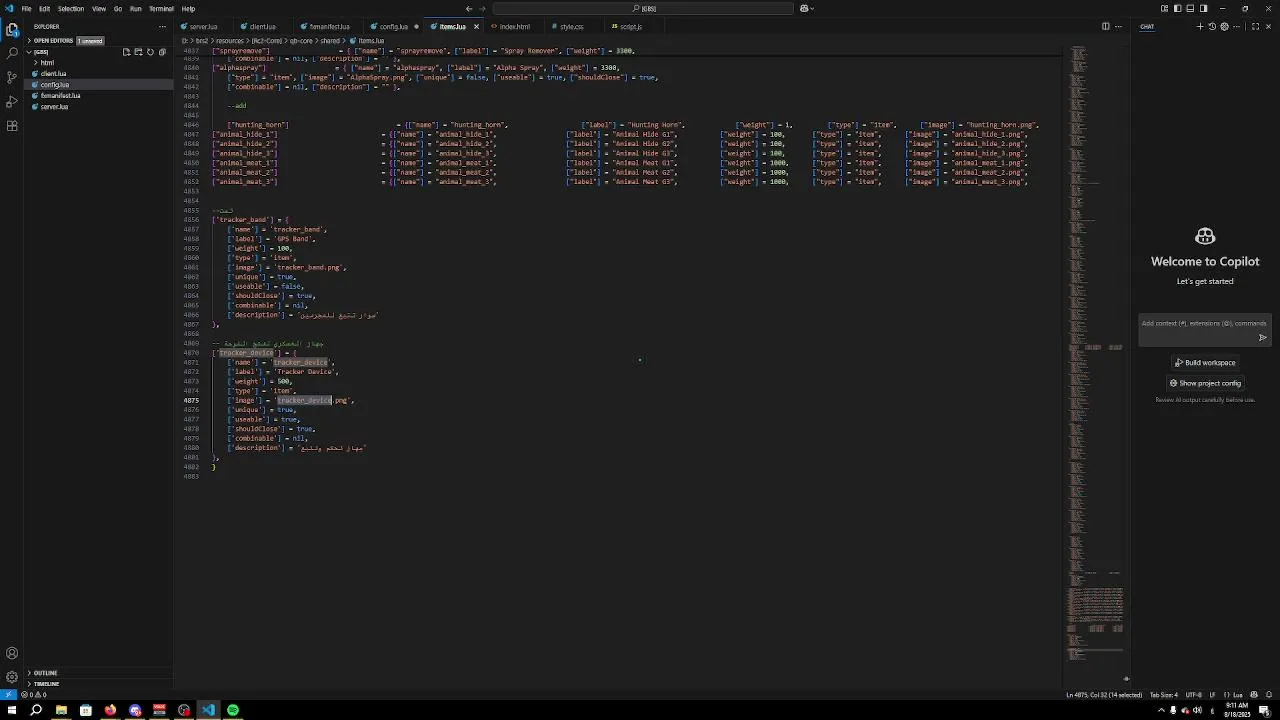Open the Extensions view

[12, 126]
